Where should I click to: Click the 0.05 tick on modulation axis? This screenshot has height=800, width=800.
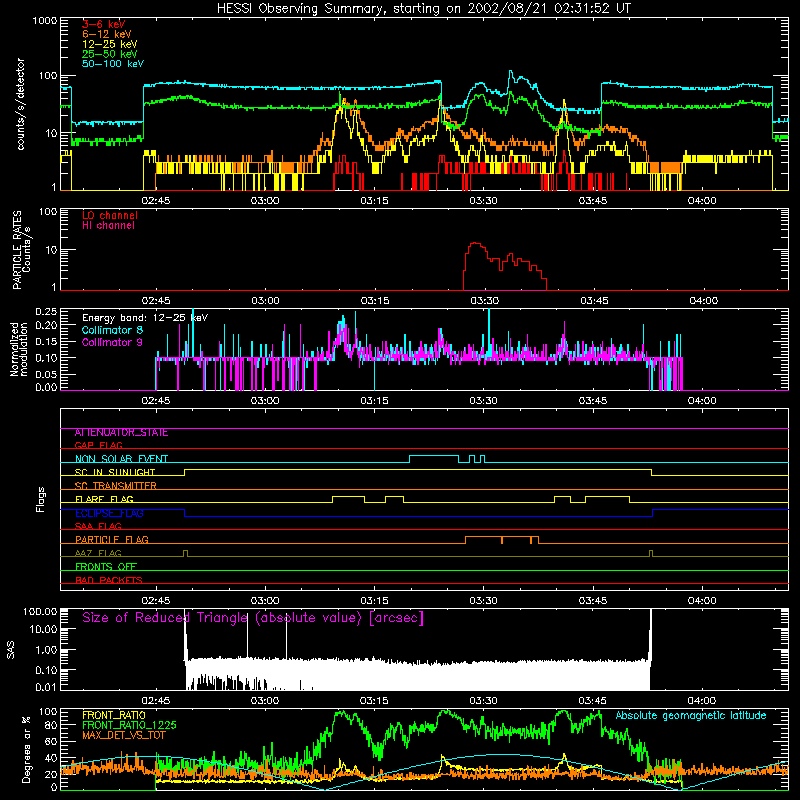coord(46,374)
